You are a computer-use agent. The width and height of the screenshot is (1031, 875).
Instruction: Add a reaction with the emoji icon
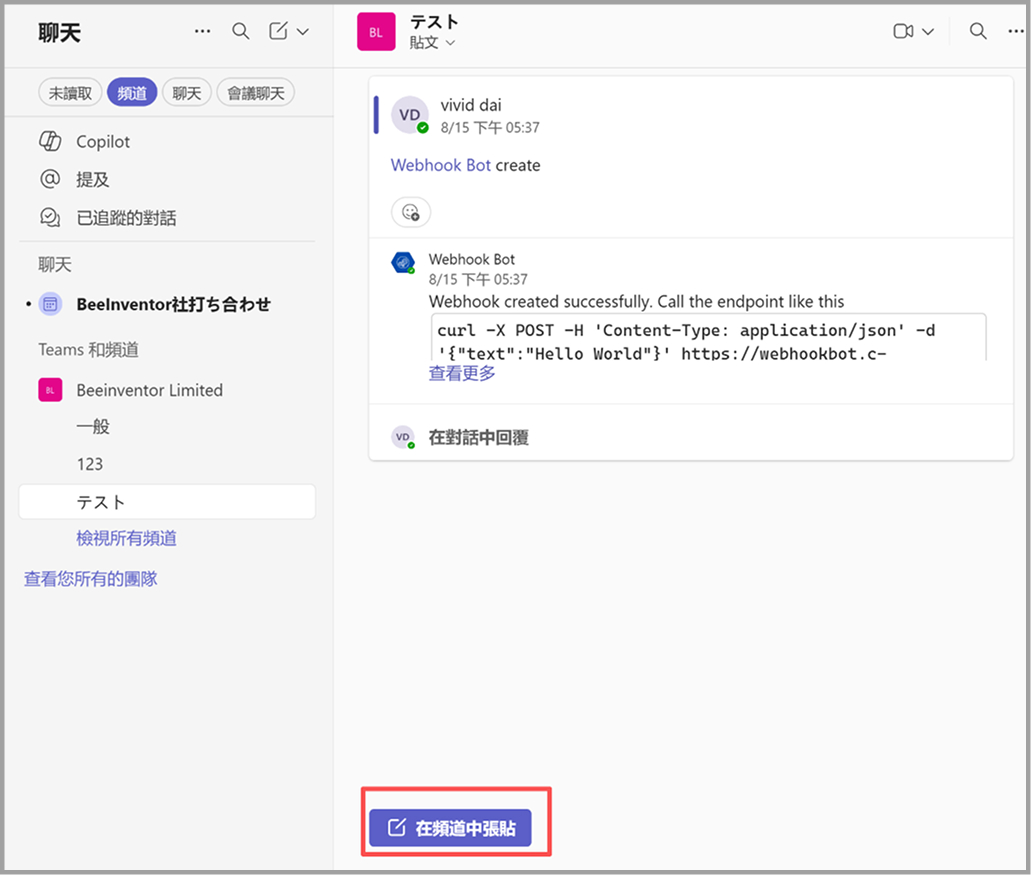click(x=410, y=212)
